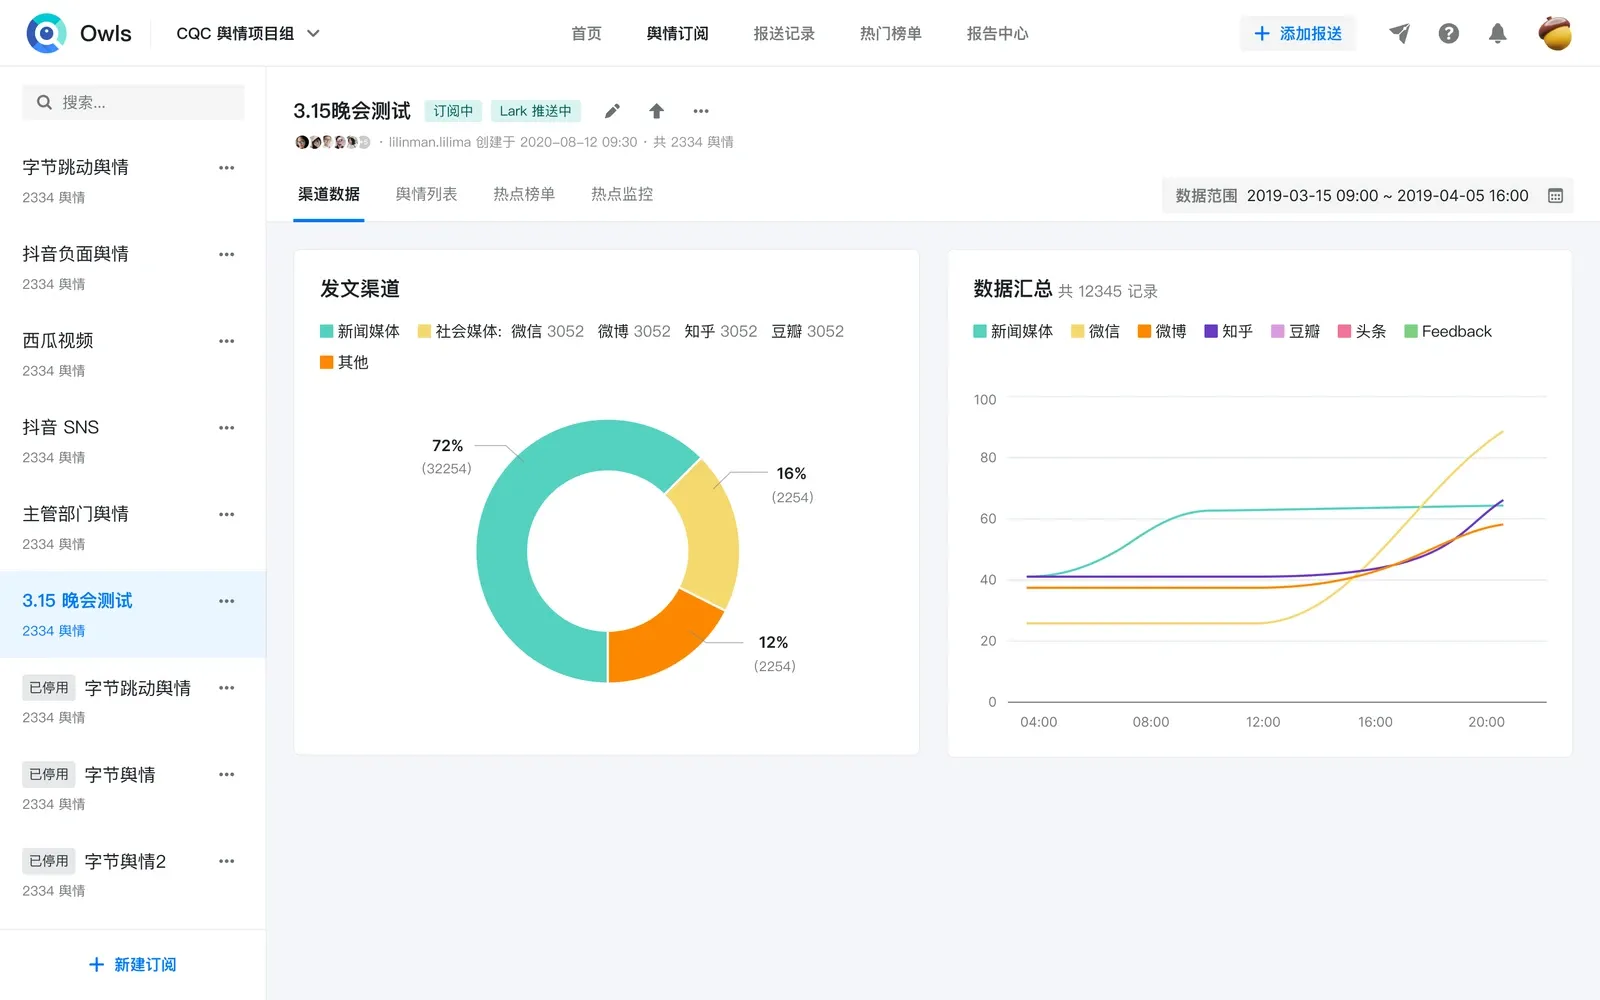Click the Lark 推送中 status tag

(536, 111)
